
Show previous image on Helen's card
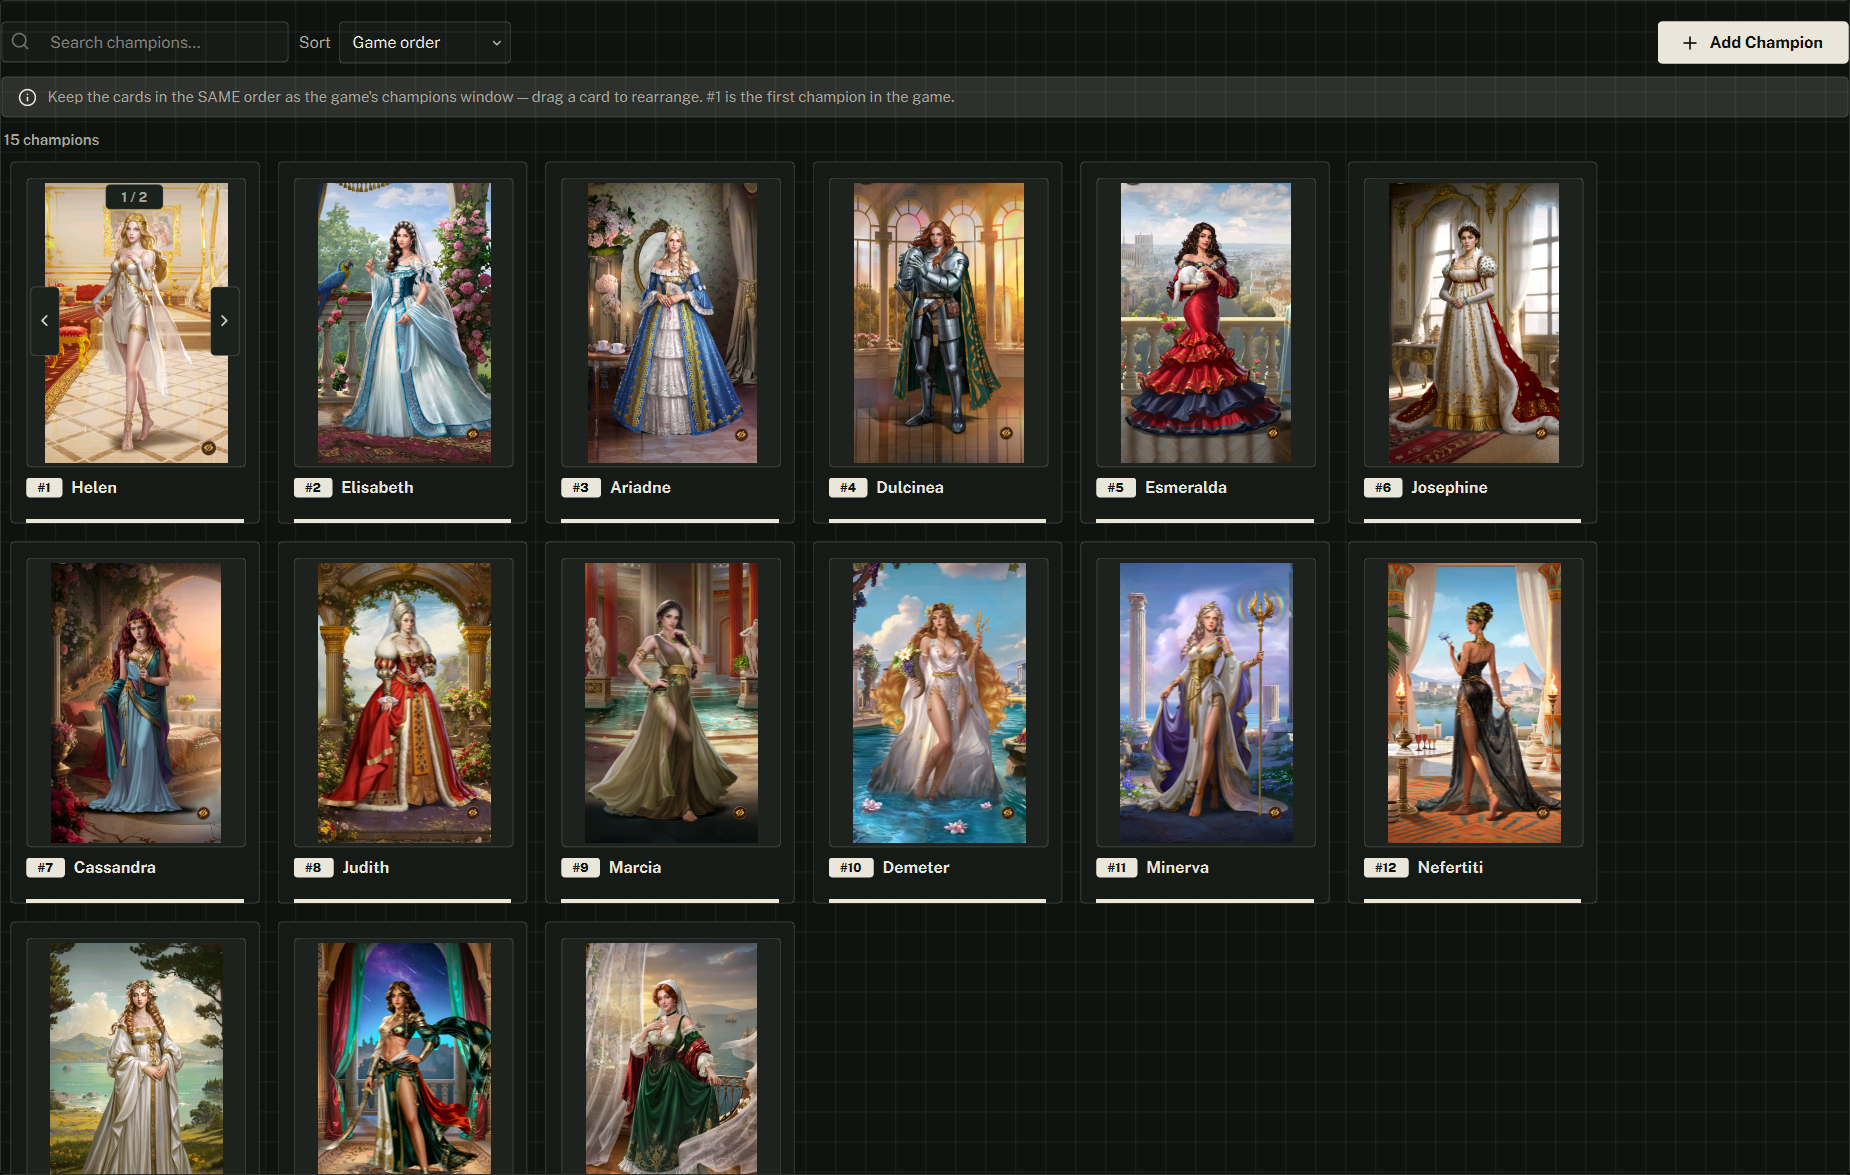[44, 321]
